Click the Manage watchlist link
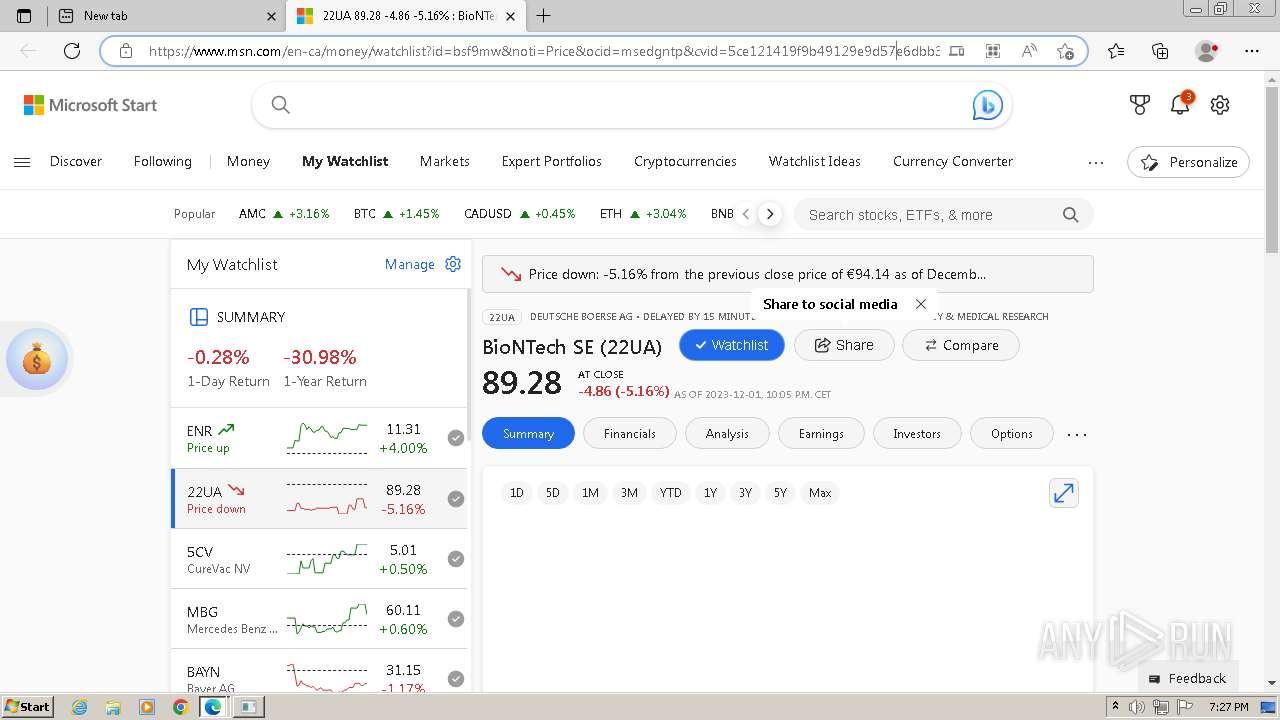 [x=410, y=264]
